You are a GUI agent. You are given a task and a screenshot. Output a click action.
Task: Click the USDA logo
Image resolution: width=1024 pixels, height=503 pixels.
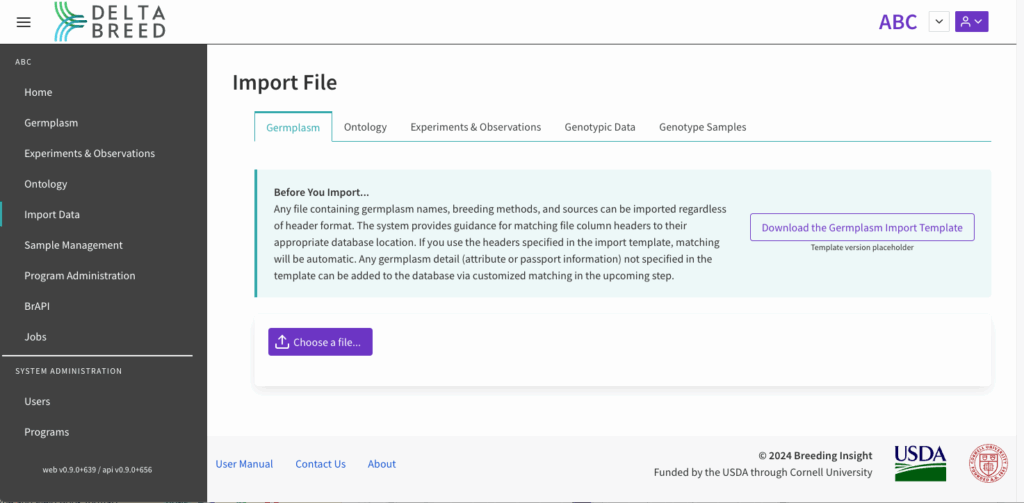(919, 463)
